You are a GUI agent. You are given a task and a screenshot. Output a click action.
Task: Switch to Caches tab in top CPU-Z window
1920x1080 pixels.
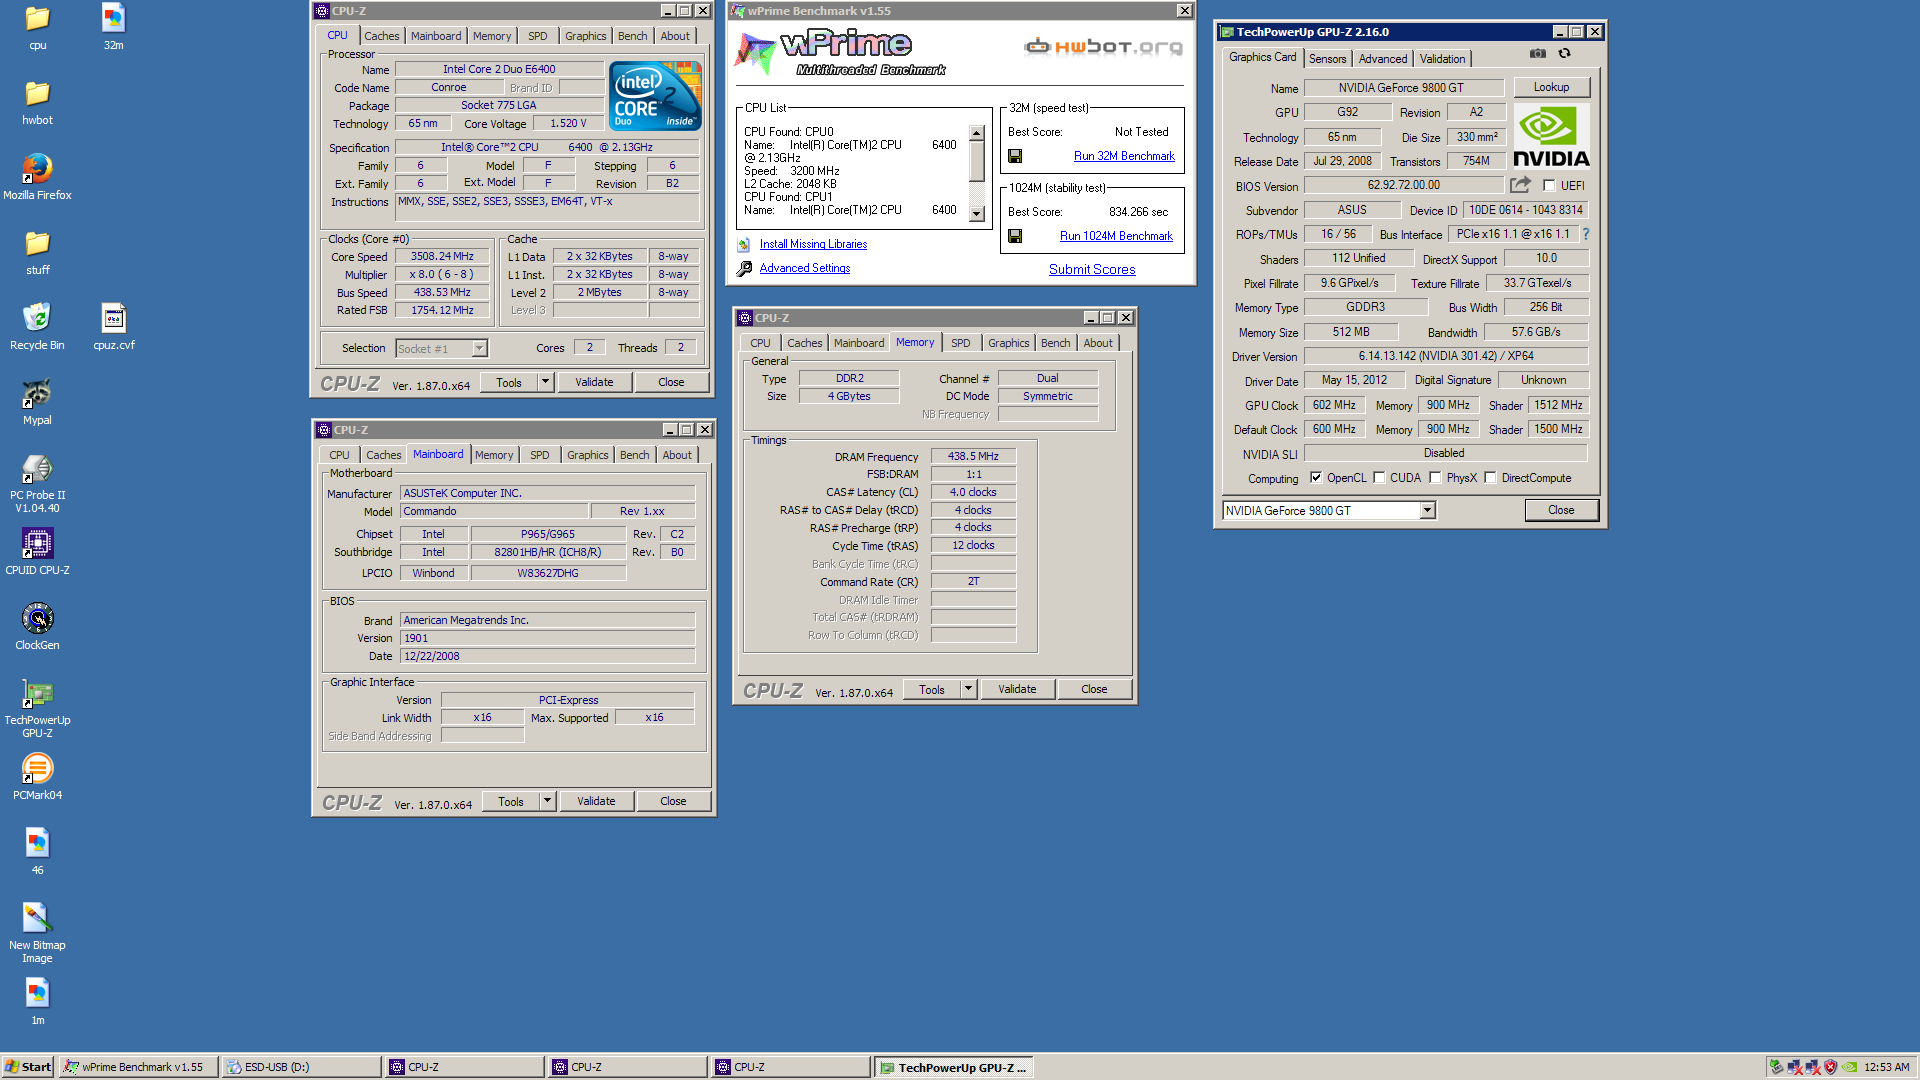tap(381, 36)
